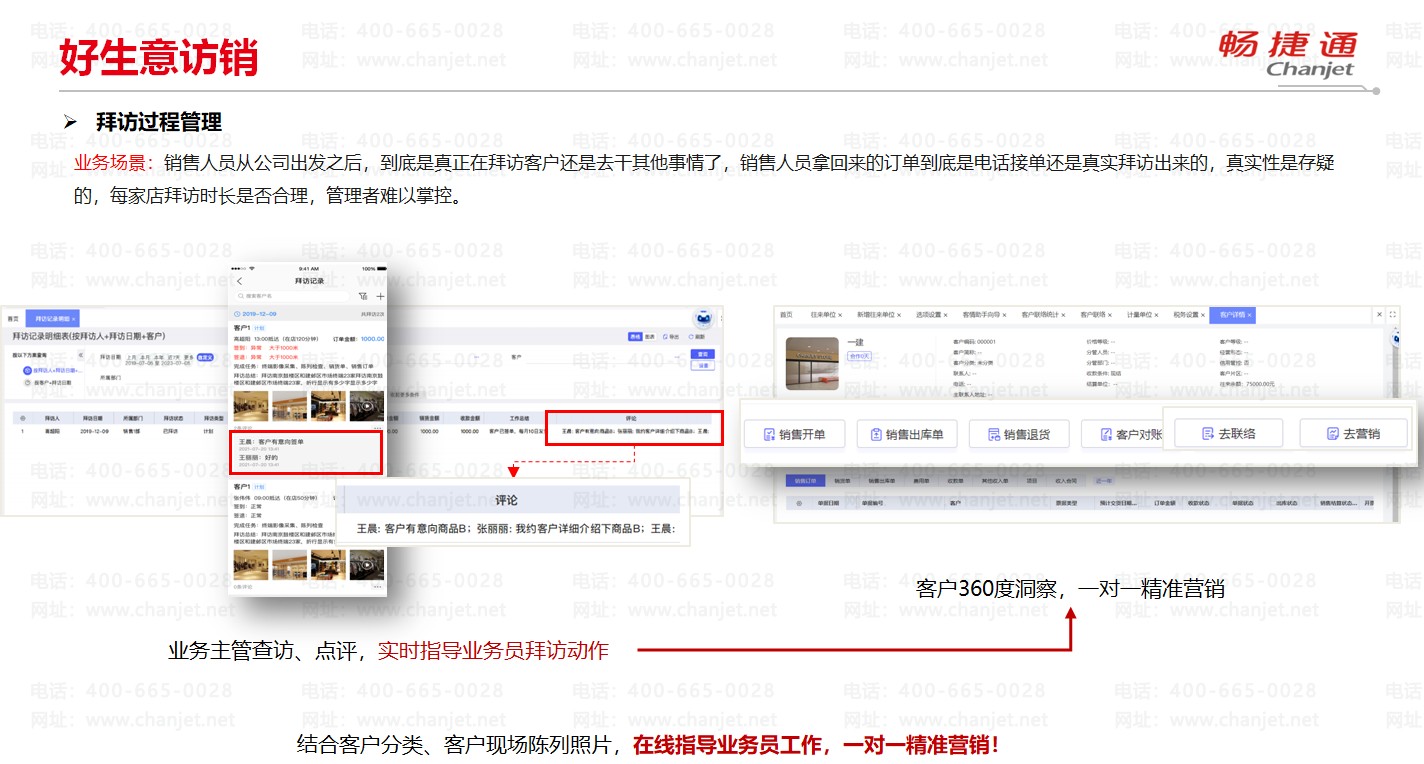Click the 销售退货 return icon

coord(993,434)
